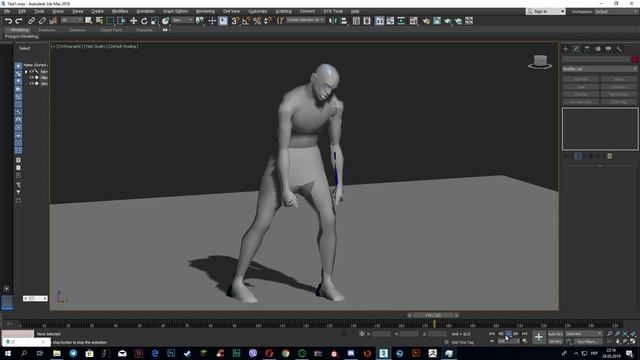
Task: Click the Redo arrow in main toolbar
Action: [18, 20]
